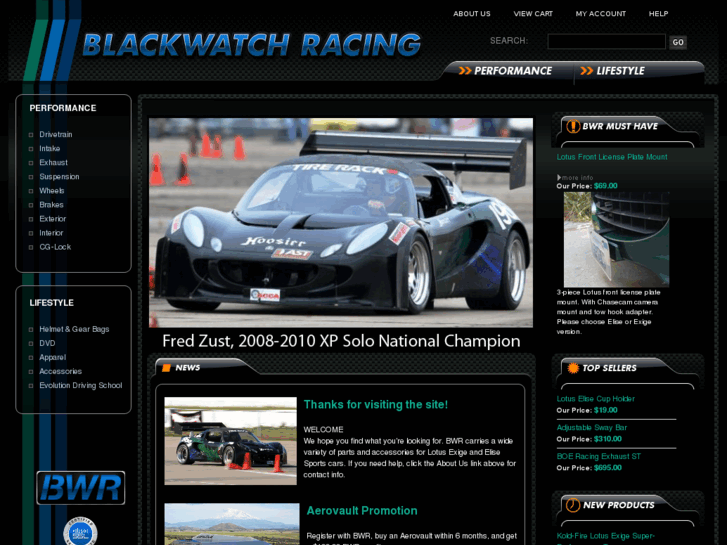
Task: Click the GO search button
Action: (x=678, y=42)
